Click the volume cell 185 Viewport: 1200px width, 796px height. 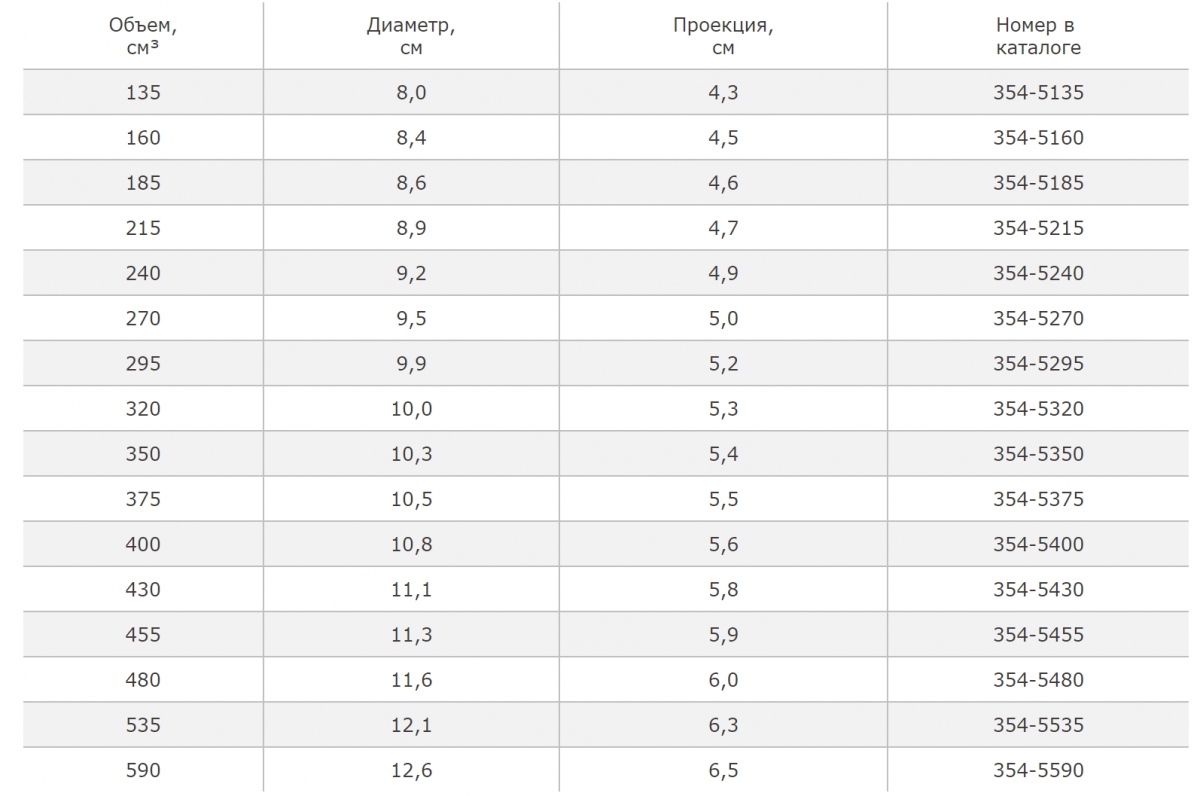[143, 183]
